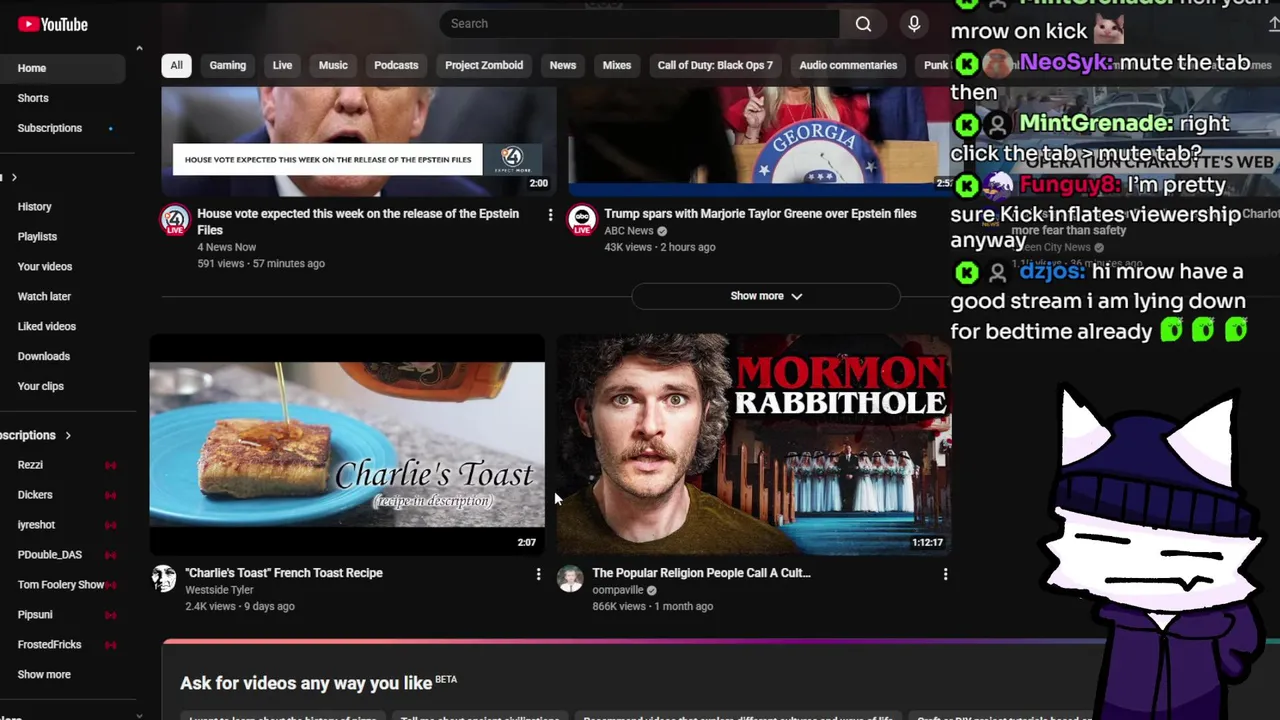Open The Popular Religion People Call A Cult title
Viewport: 1280px width, 720px height.
pyautogui.click(x=701, y=573)
